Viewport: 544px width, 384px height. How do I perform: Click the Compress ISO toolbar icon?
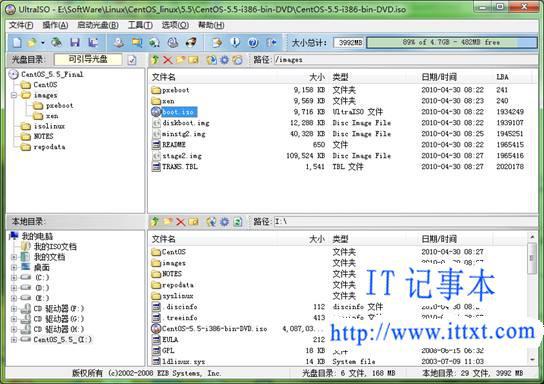154,43
